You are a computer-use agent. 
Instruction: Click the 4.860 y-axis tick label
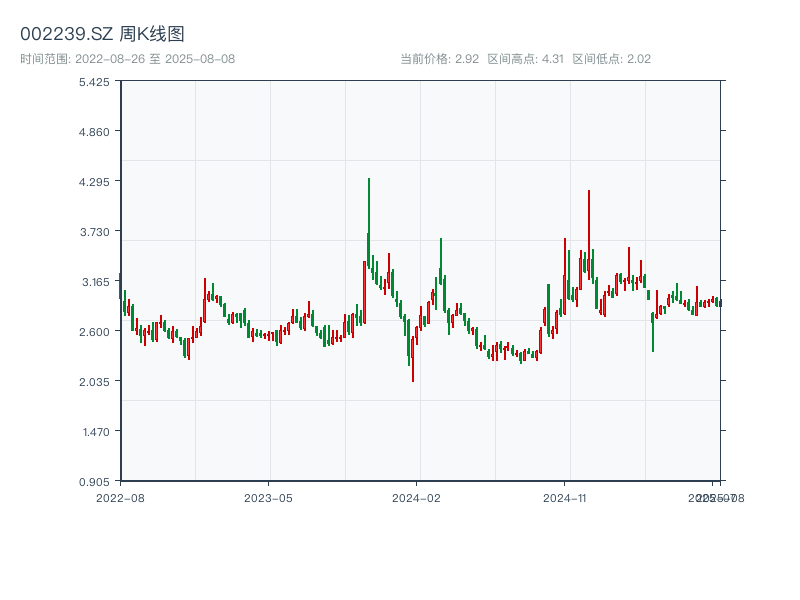pos(94,131)
